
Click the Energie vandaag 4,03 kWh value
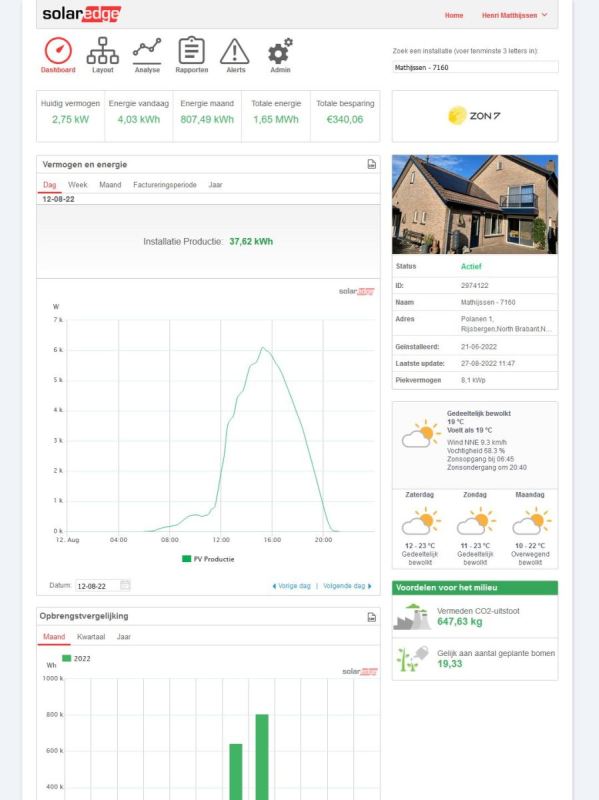tap(139, 119)
